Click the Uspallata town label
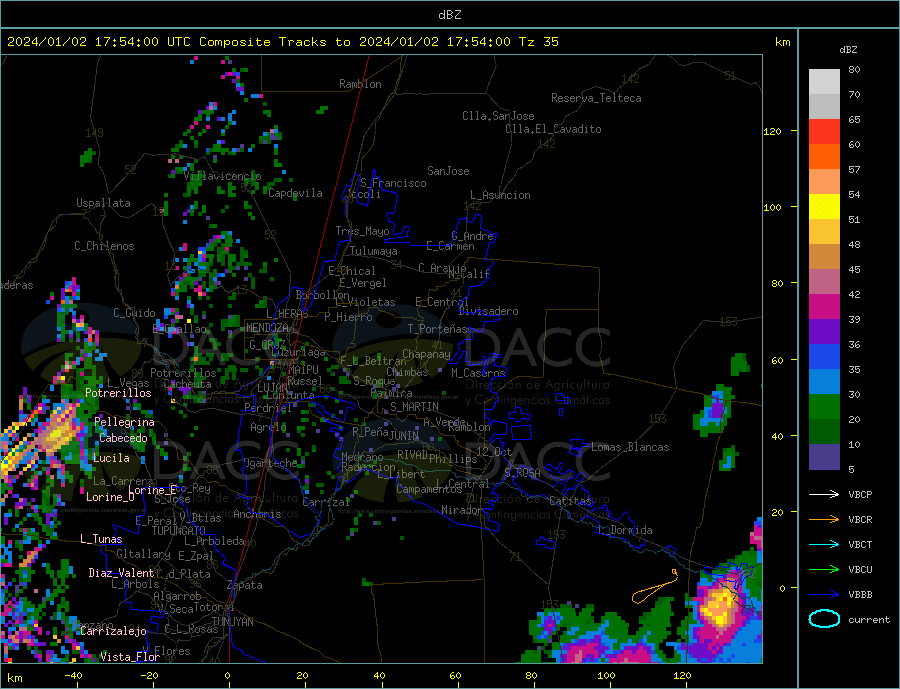 click(103, 203)
